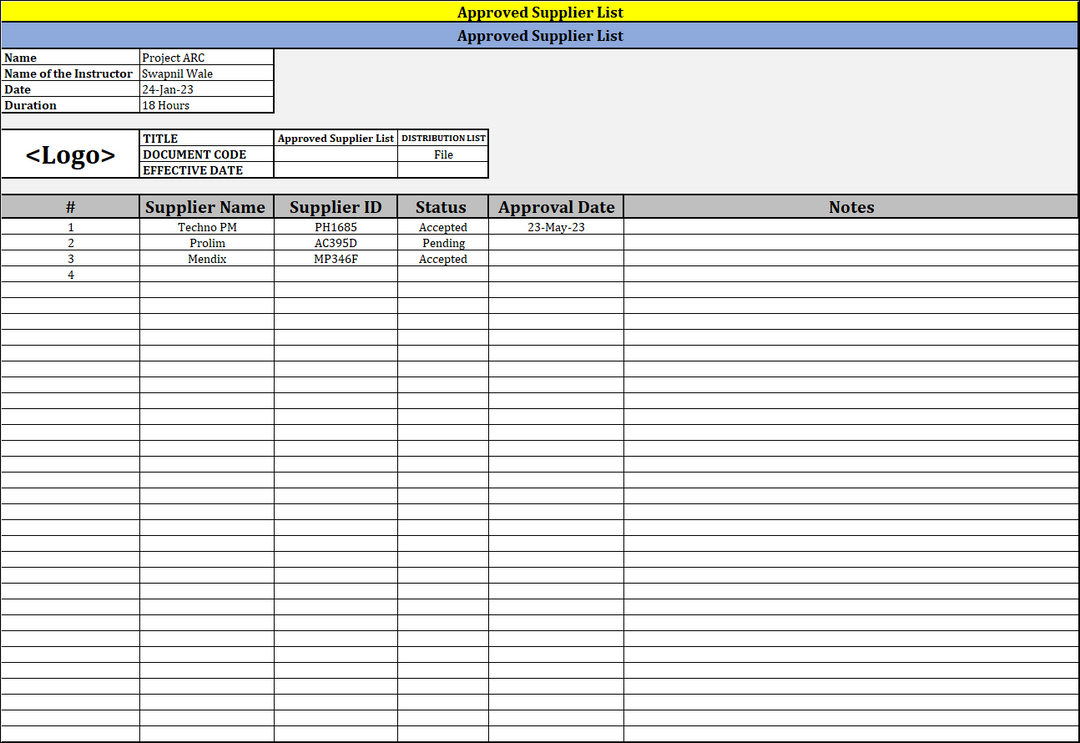The width and height of the screenshot is (1080, 743).
Task: Select the 18 Hours duration cell
Action: (206, 106)
